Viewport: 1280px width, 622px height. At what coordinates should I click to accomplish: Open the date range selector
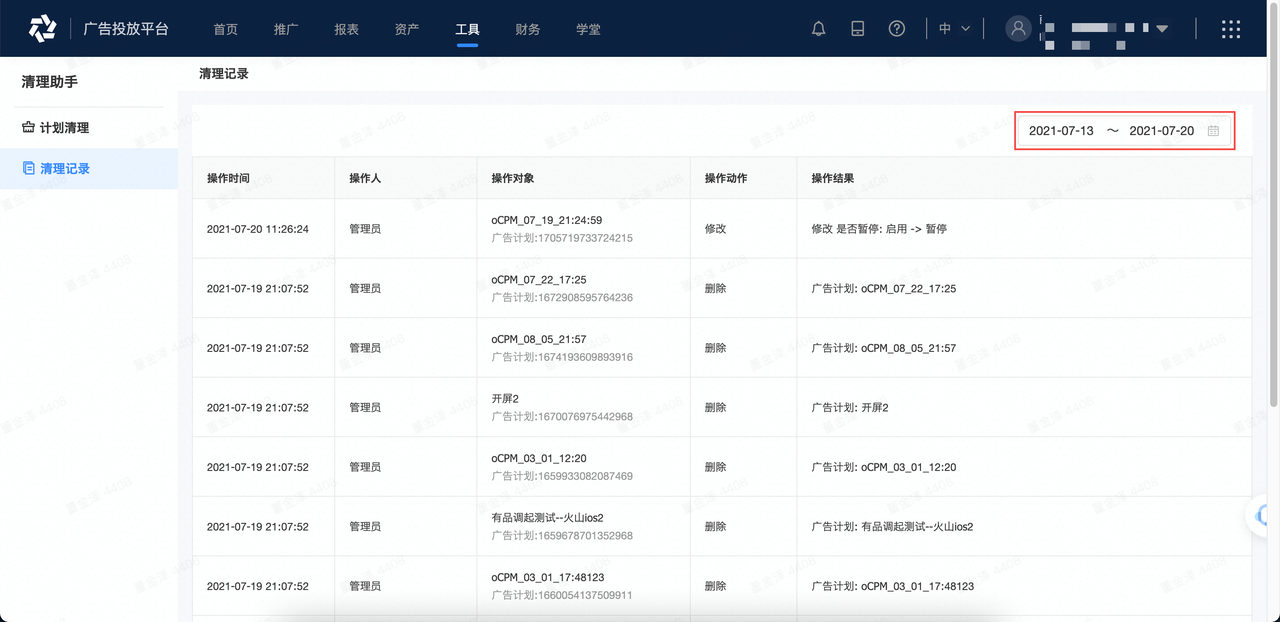[1110, 130]
